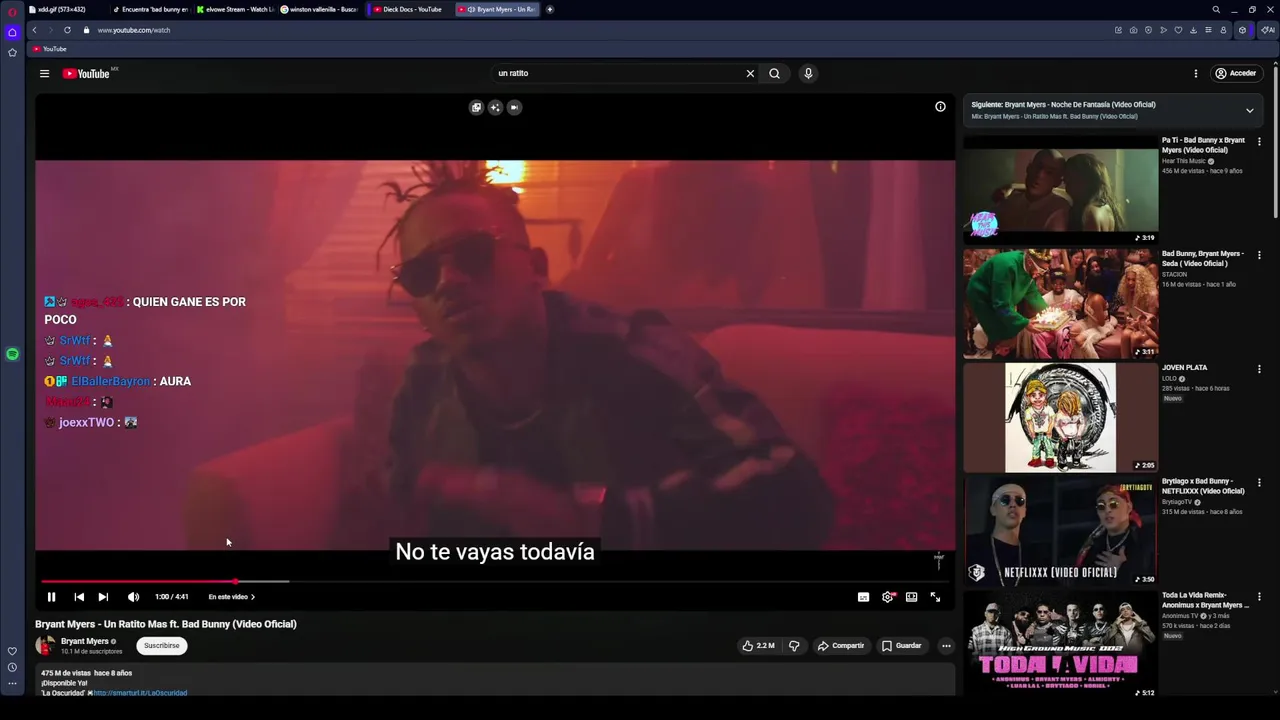Open the Spotify icon in the sidebar
The width and height of the screenshot is (1280, 720).
[12, 354]
